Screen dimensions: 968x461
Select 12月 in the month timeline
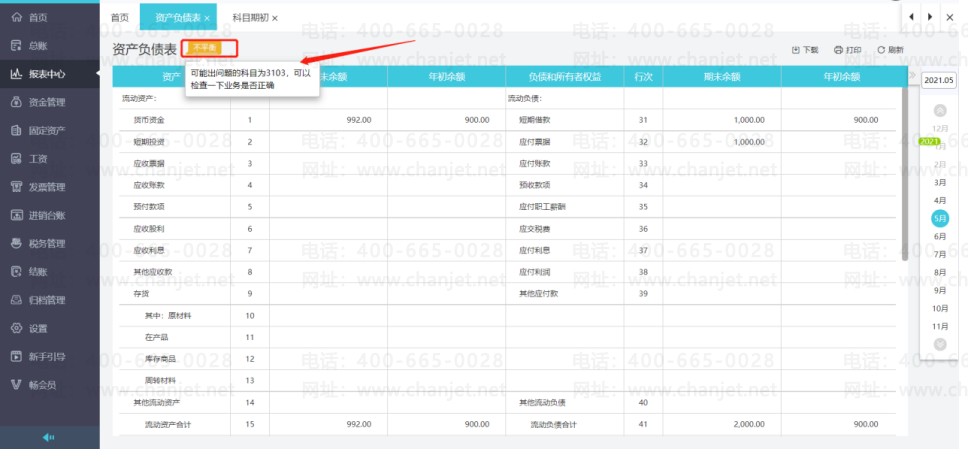pyautogui.click(x=940, y=128)
